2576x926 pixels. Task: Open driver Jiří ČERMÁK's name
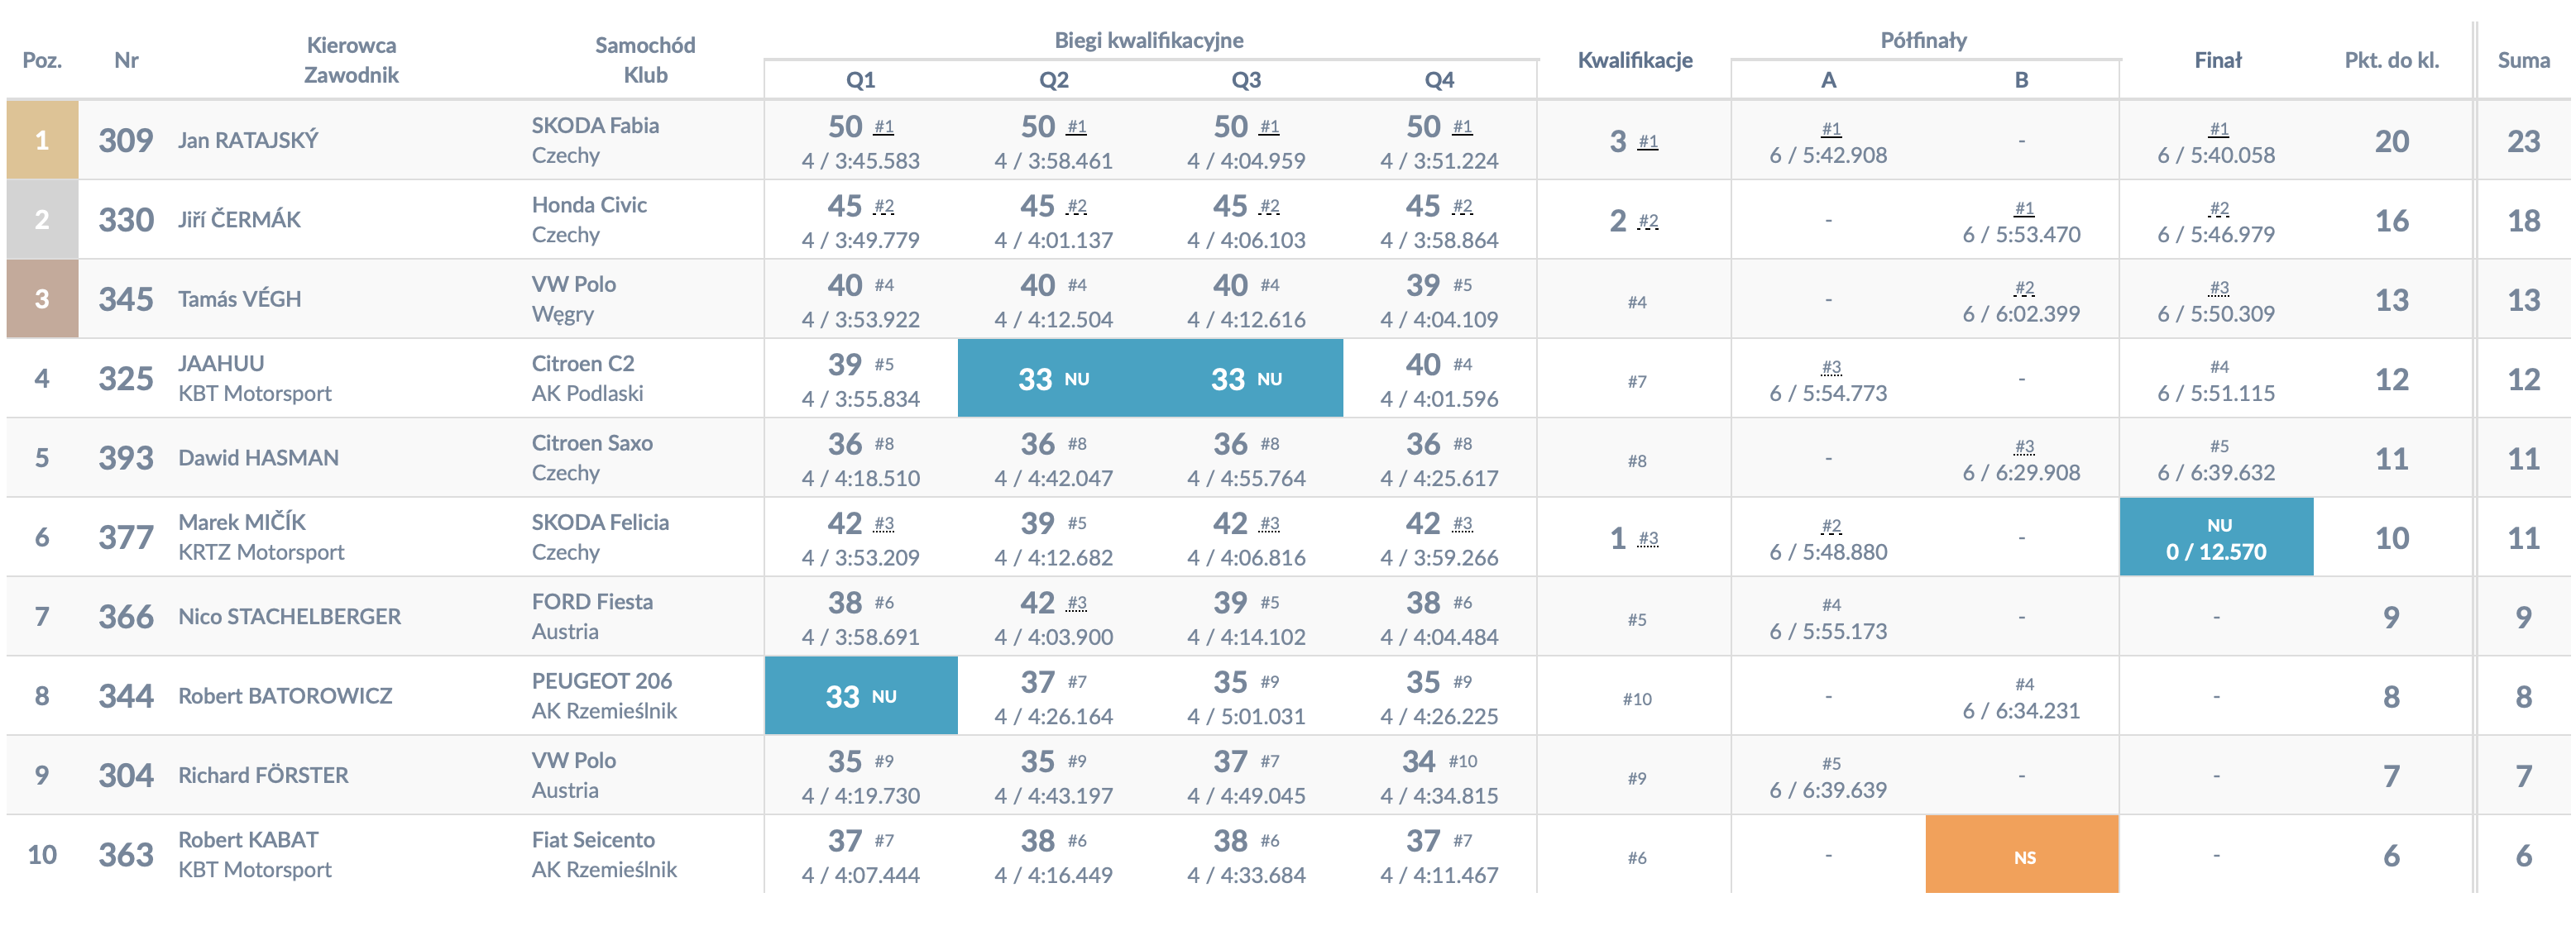point(239,219)
